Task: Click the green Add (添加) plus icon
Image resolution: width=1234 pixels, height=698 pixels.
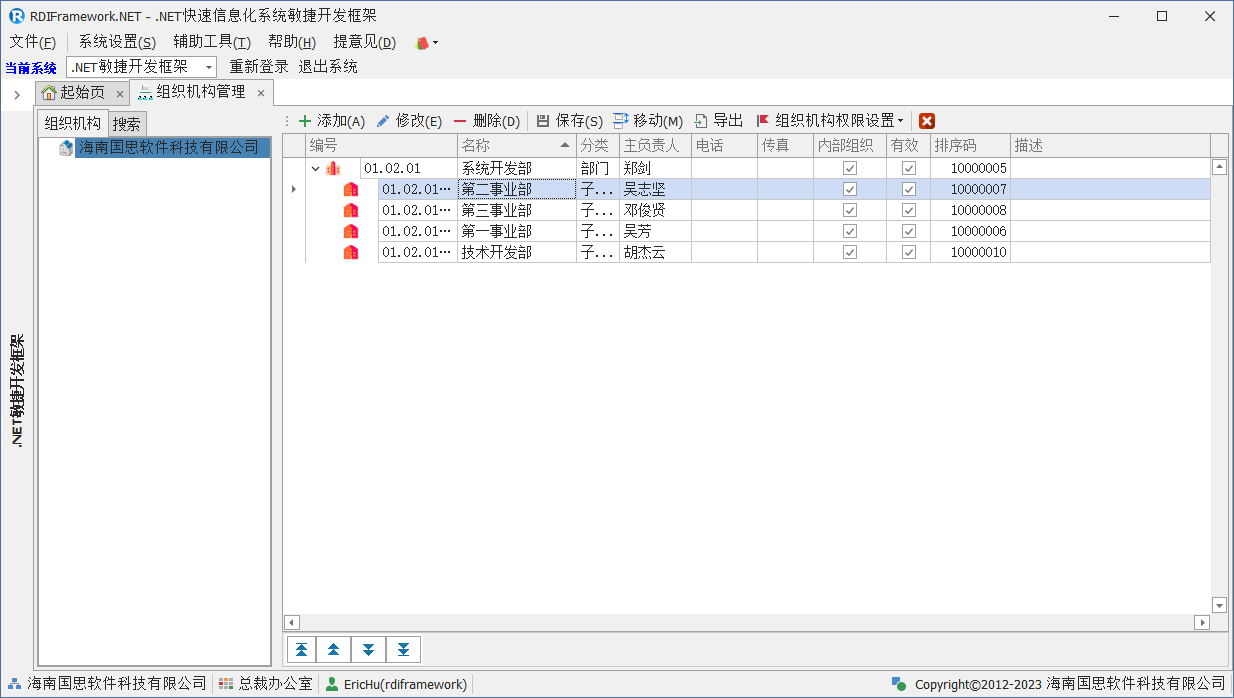Action: tap(305, 121)
